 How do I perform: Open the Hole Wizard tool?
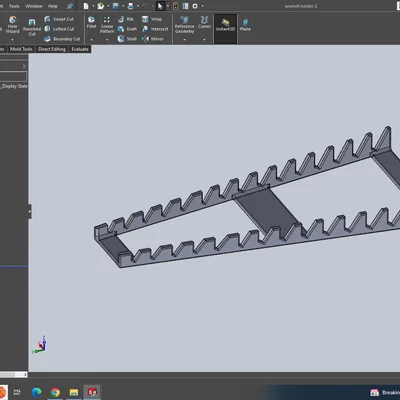12,25
